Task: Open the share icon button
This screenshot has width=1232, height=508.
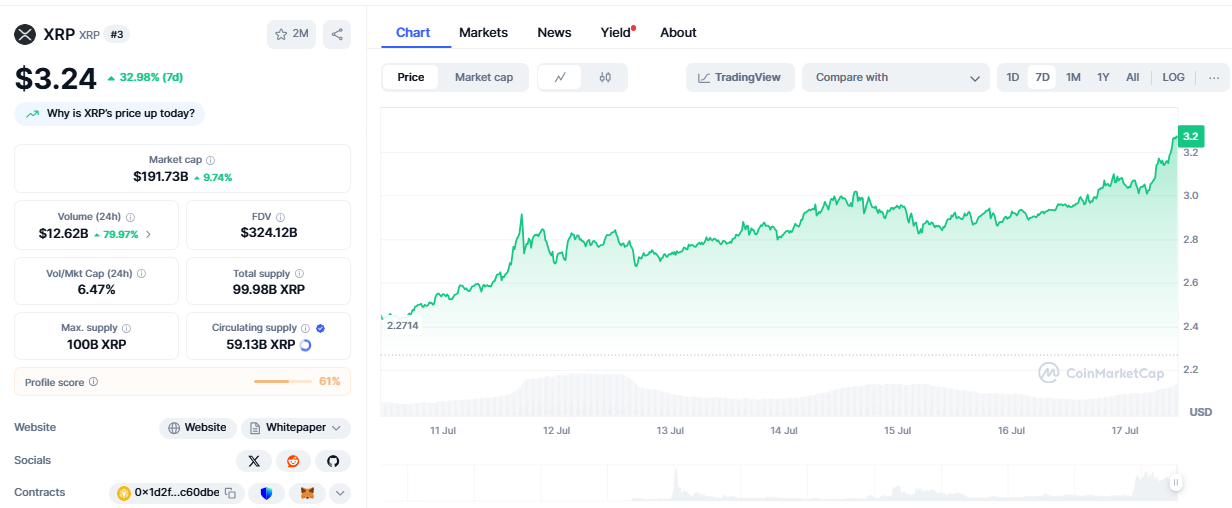Action: click(x=337, y=34)
